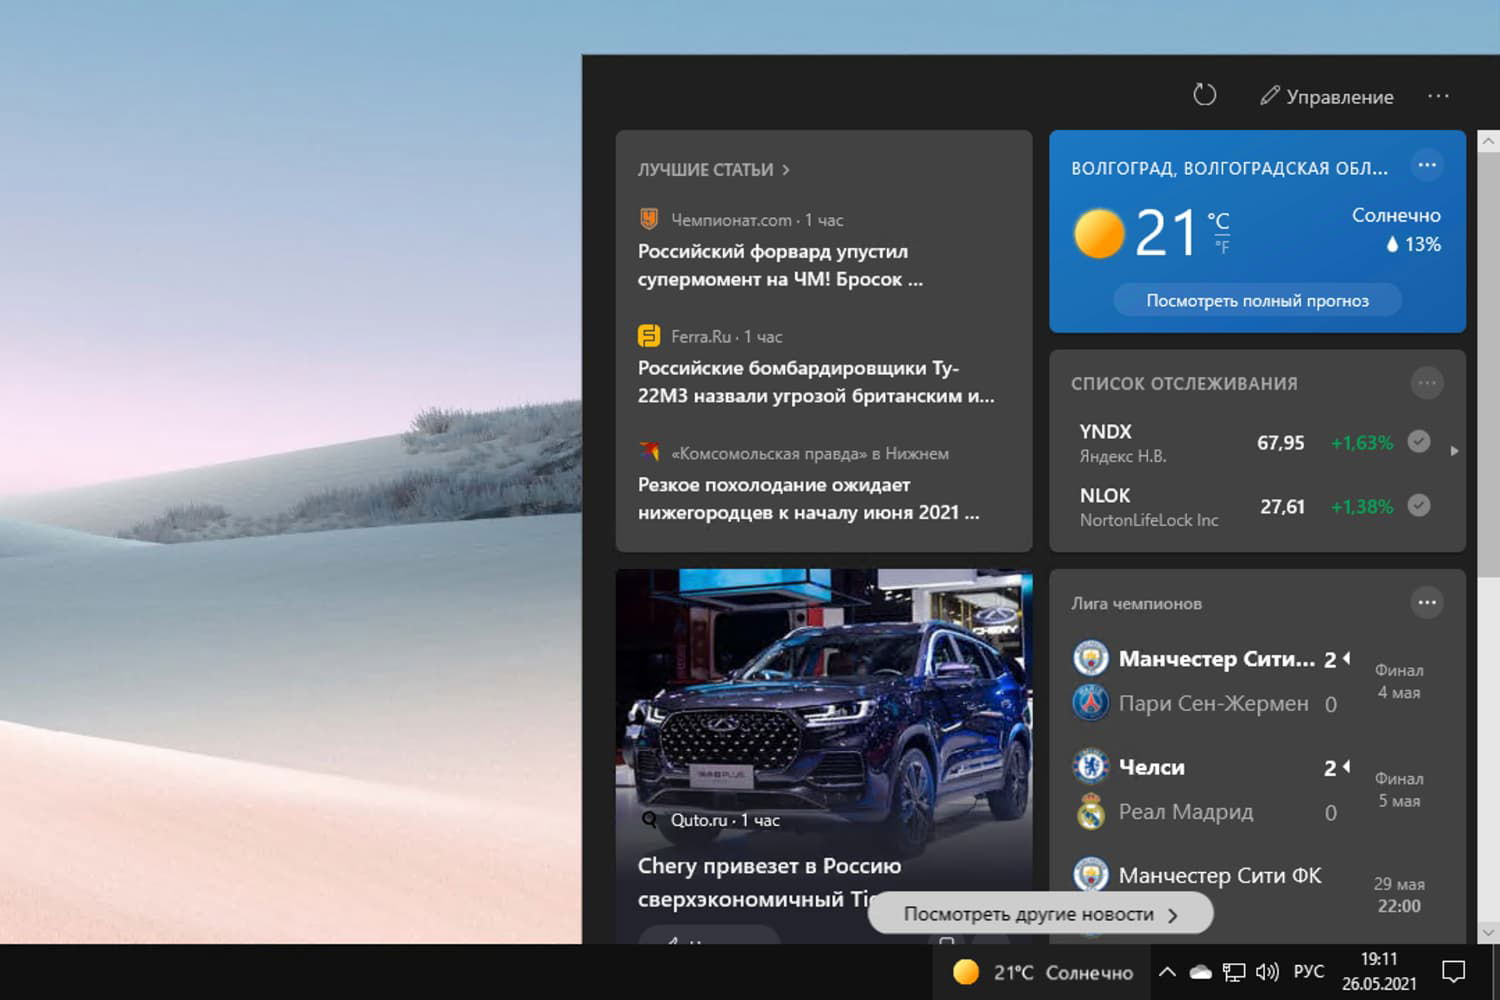Screen dimensions: 1500x1000
Task: Open the Лига чемпионов card three-dots menu
Action: (x=1427, y=602)
